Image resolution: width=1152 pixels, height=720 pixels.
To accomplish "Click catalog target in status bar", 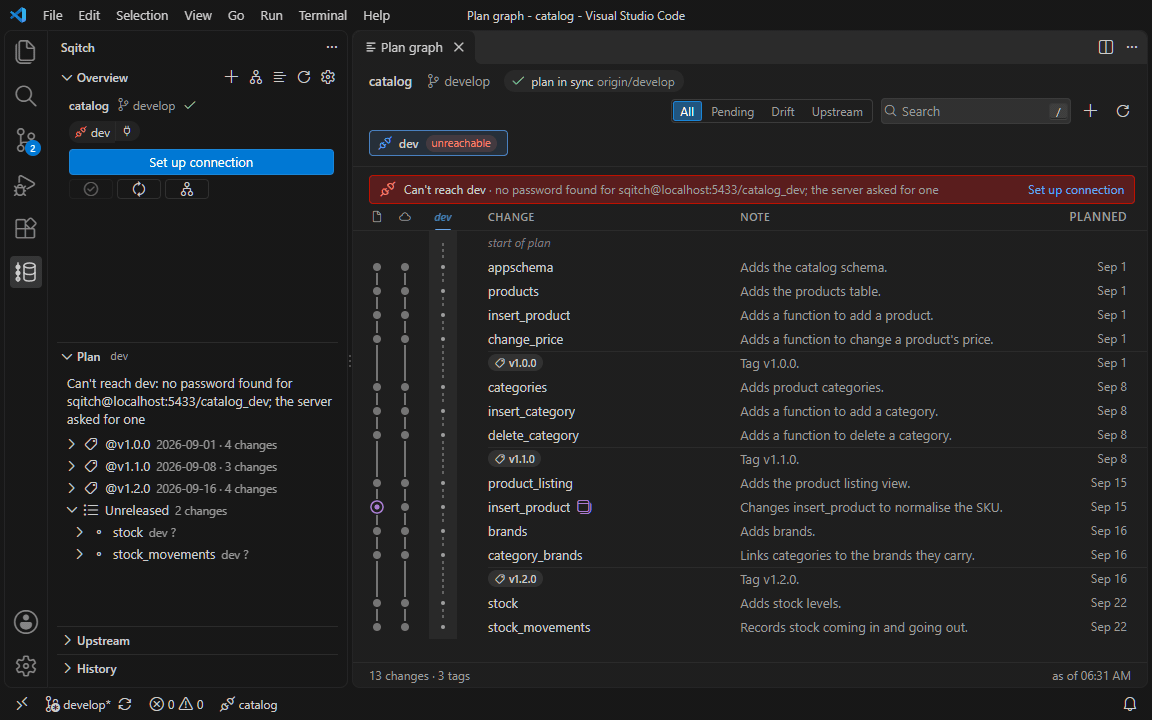I will 248,705.
